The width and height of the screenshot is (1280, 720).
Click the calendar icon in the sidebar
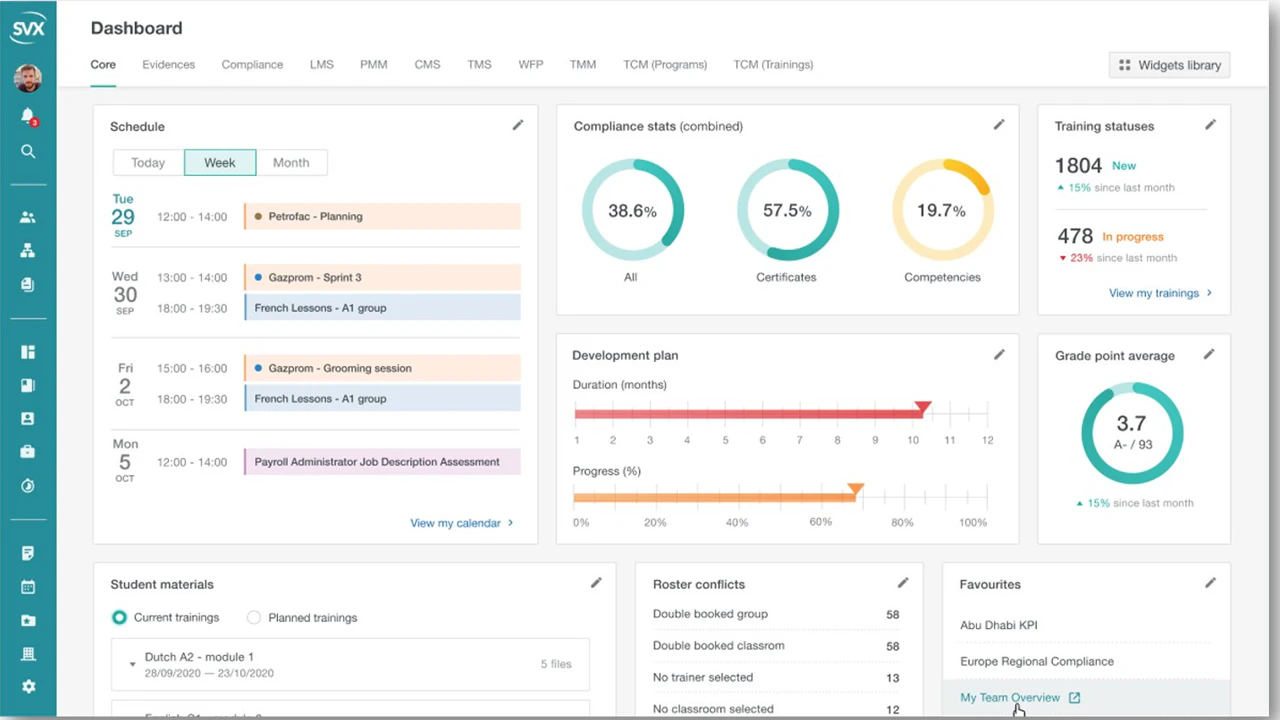28,587
